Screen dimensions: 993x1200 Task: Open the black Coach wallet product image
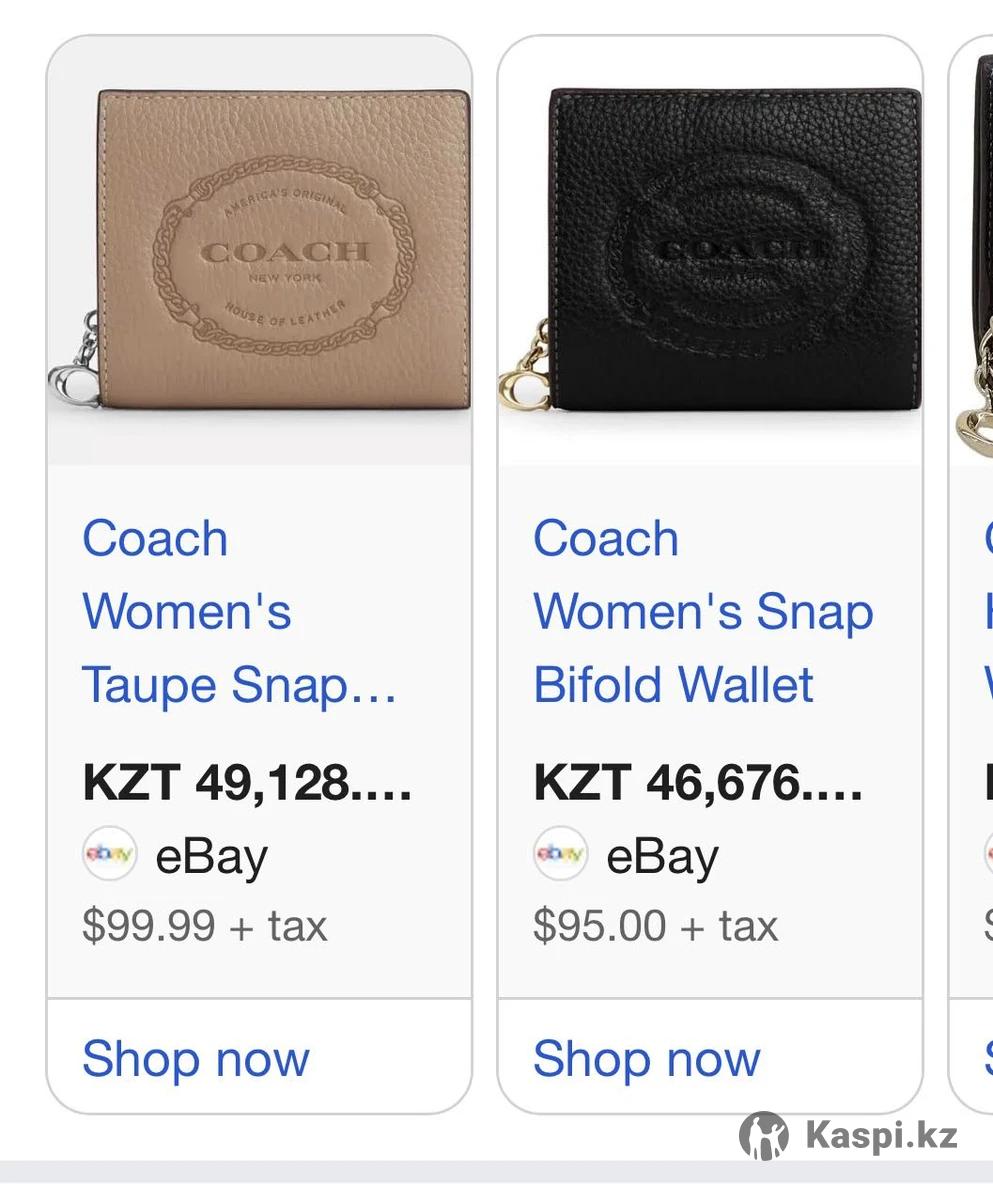[711, 250]
